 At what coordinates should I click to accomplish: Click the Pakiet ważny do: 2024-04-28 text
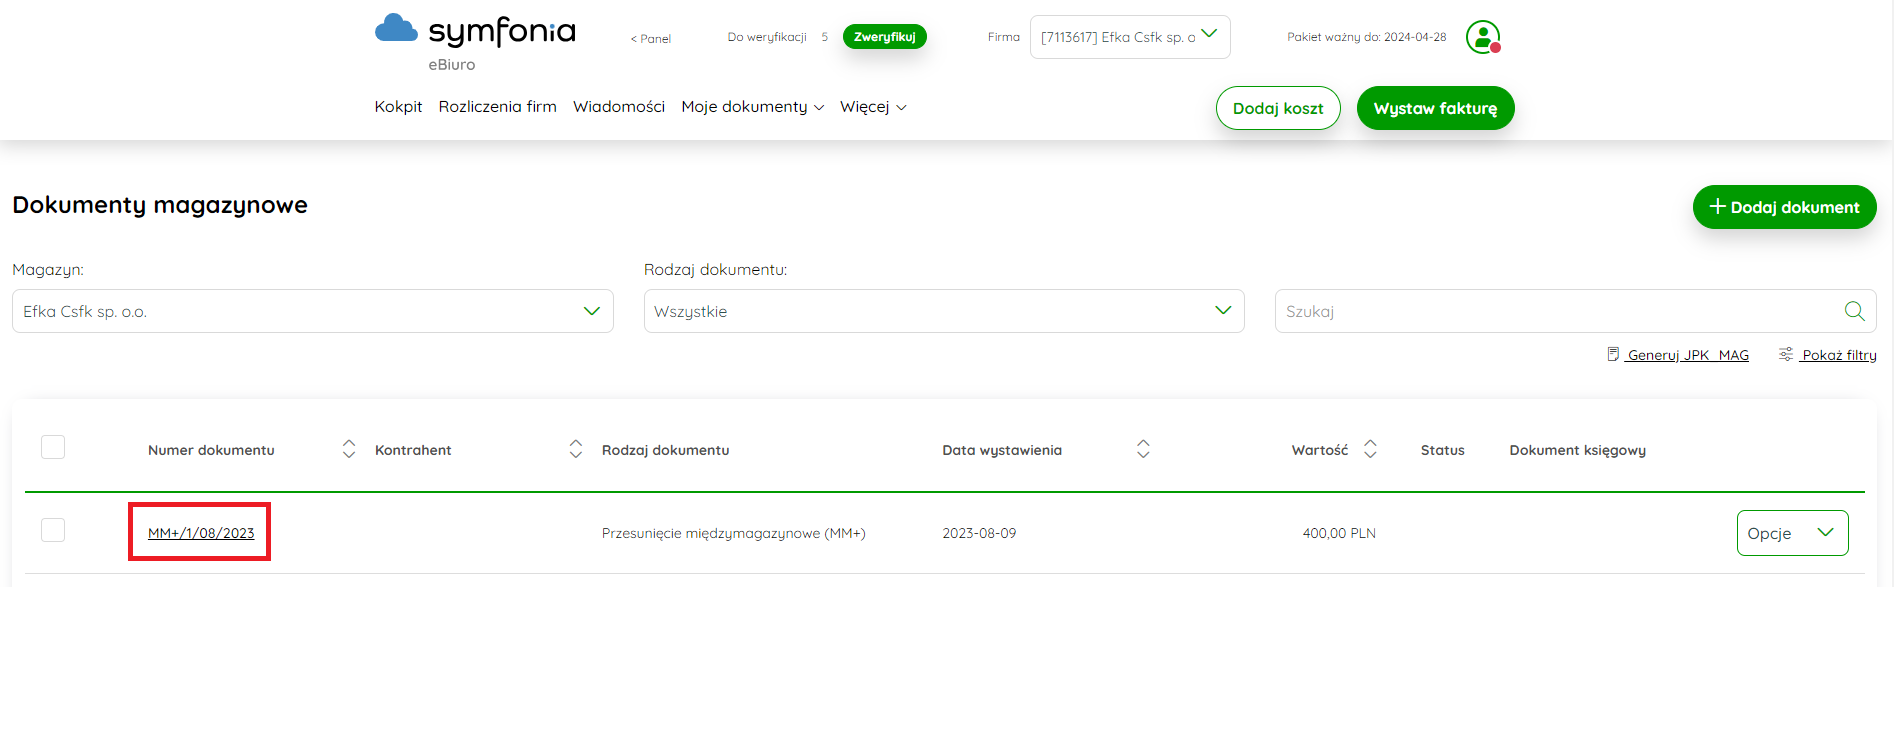click(x=1366, y=37)
